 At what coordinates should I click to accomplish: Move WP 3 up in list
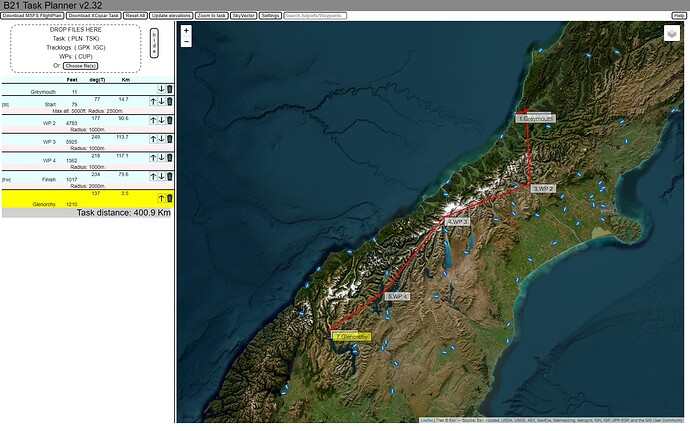pyautogui.click(x=153, y=139)
